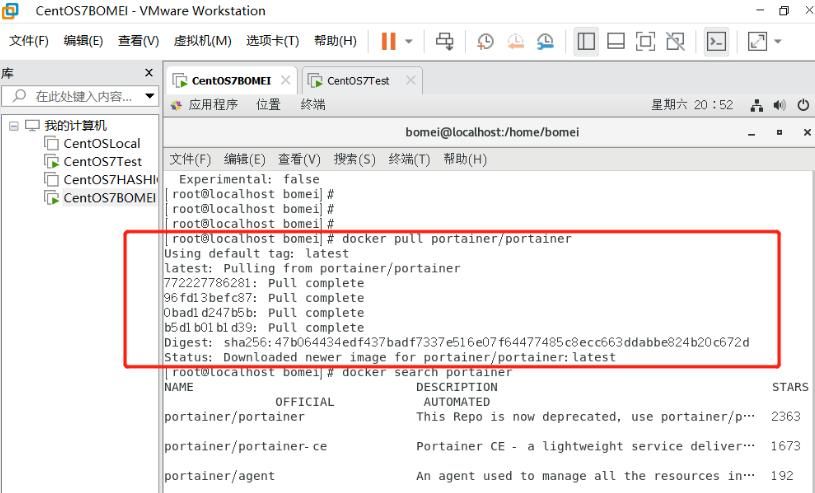The image size is (815, 493).
Task: Close the 库 library panel
Action: click(x=149, y=73)
